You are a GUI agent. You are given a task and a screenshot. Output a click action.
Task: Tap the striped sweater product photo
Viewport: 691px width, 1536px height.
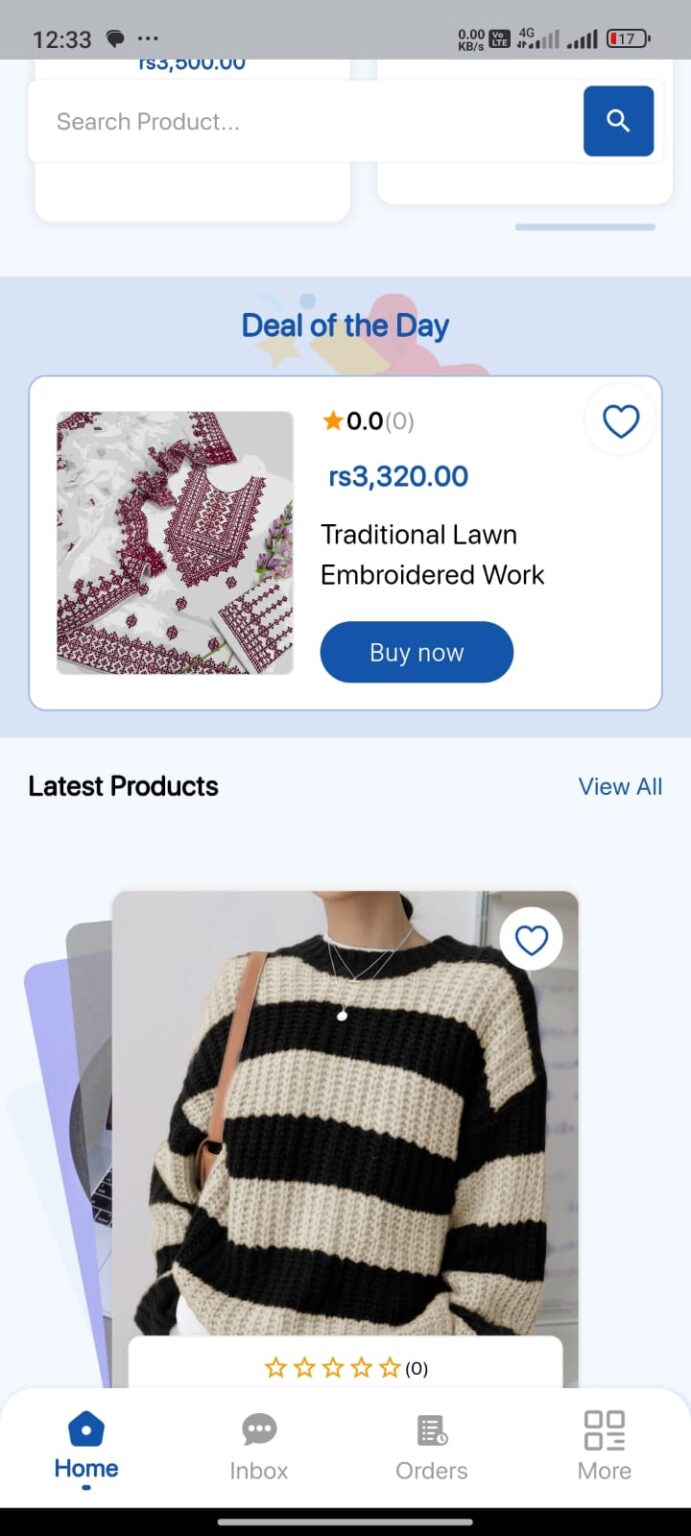pyautogui.click(x=345, y=1110)
